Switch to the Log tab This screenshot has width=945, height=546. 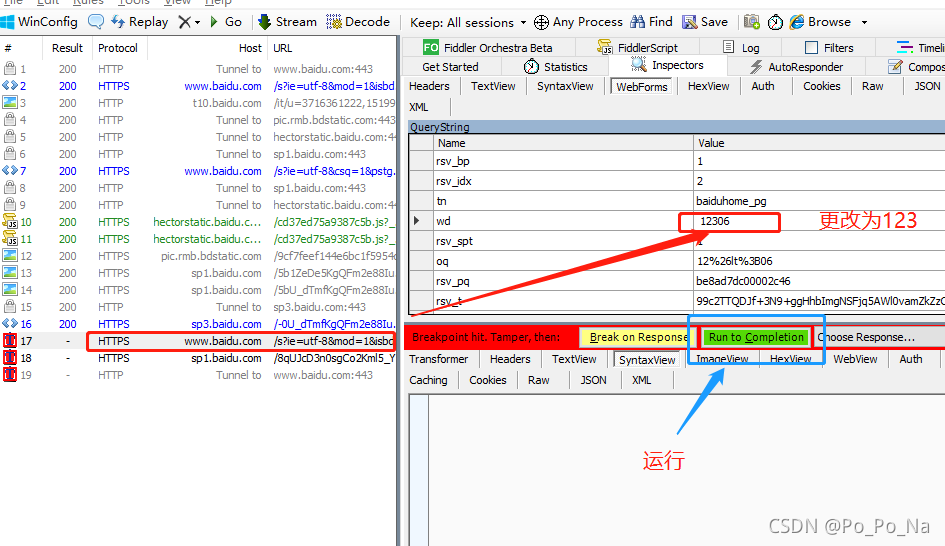741,48
